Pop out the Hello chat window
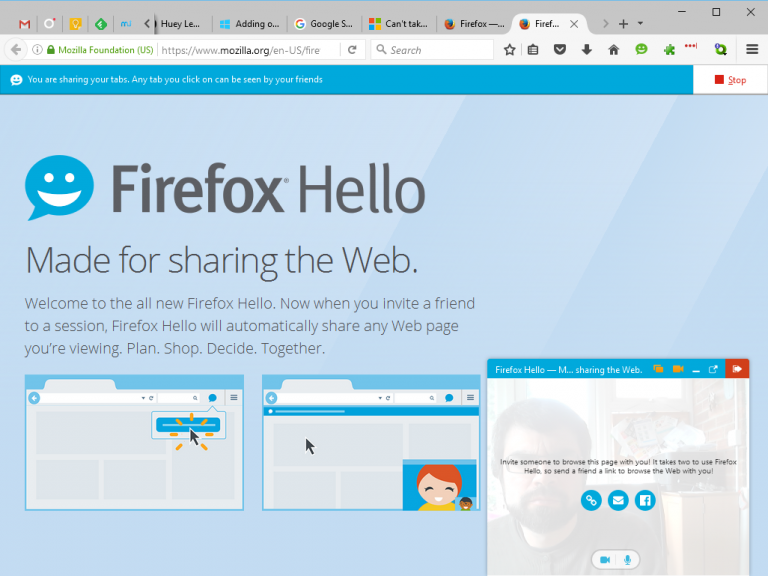Viewport: 768px width, 576px height. click(x=713, y=369)
